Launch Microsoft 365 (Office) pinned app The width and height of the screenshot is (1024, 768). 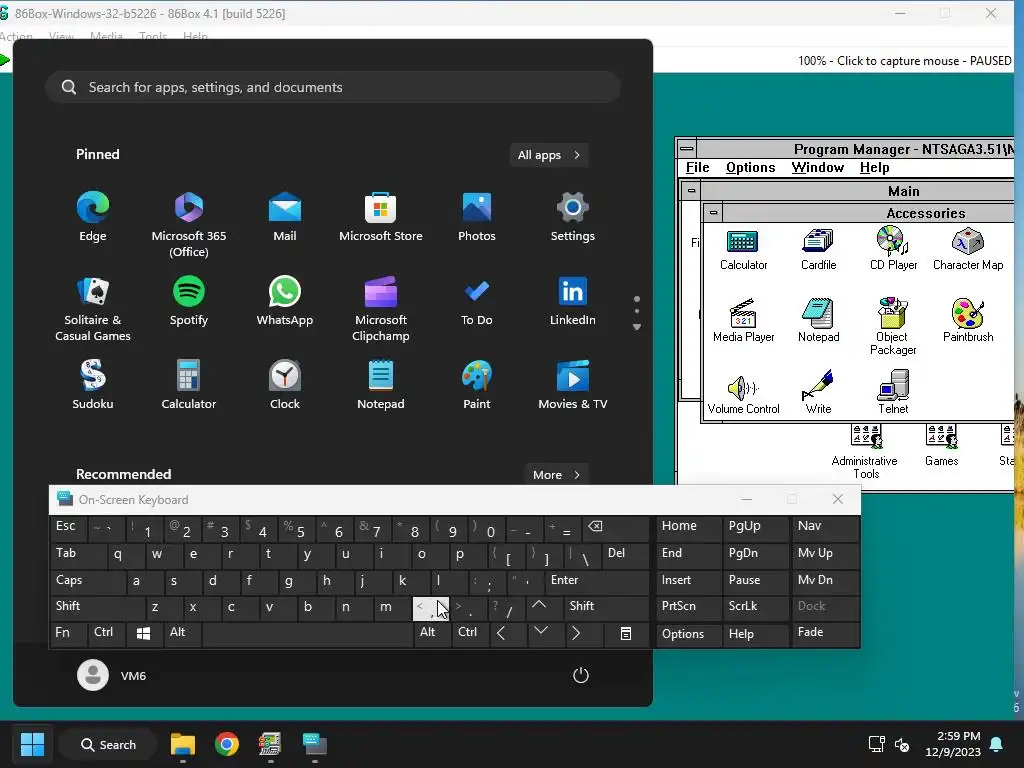189,224
